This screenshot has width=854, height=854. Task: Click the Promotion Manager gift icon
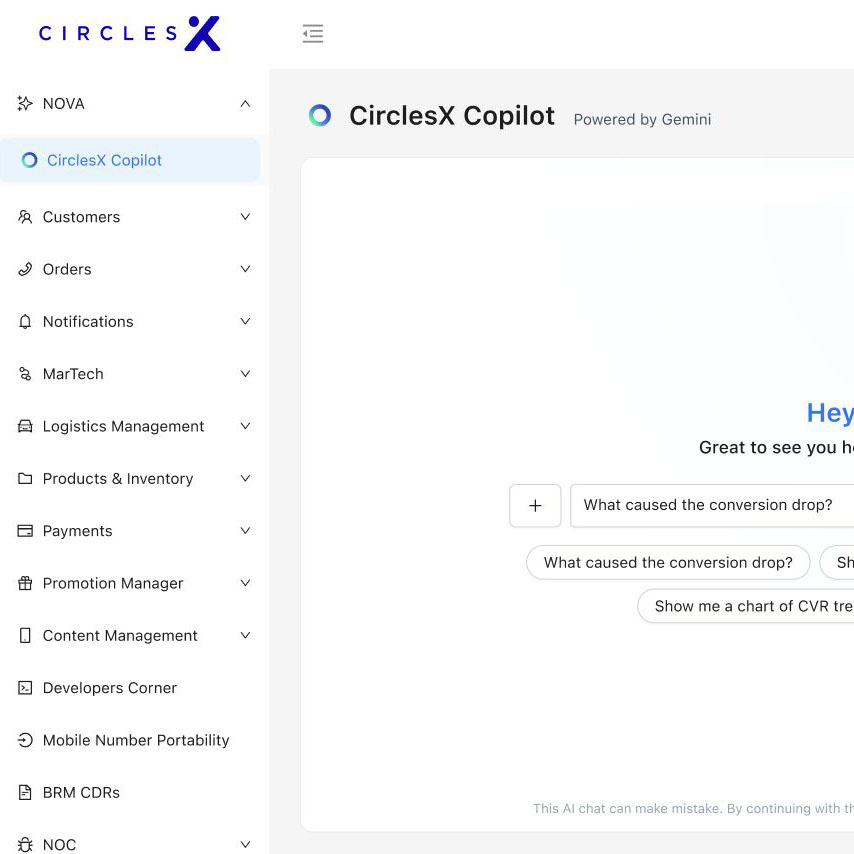point(25,583)
